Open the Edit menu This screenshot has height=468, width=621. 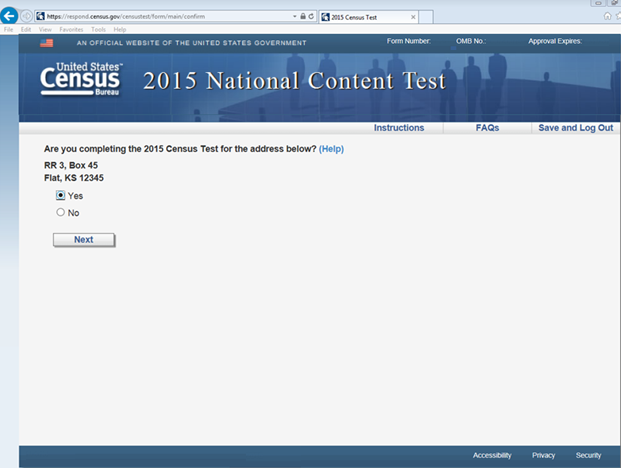26,29
